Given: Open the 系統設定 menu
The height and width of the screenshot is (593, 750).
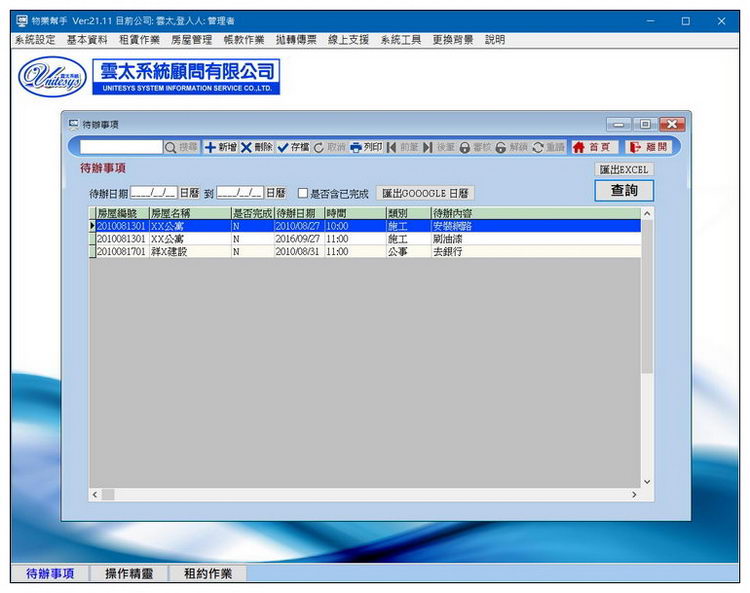Looking at the screenshot, I should coord(35,40).
